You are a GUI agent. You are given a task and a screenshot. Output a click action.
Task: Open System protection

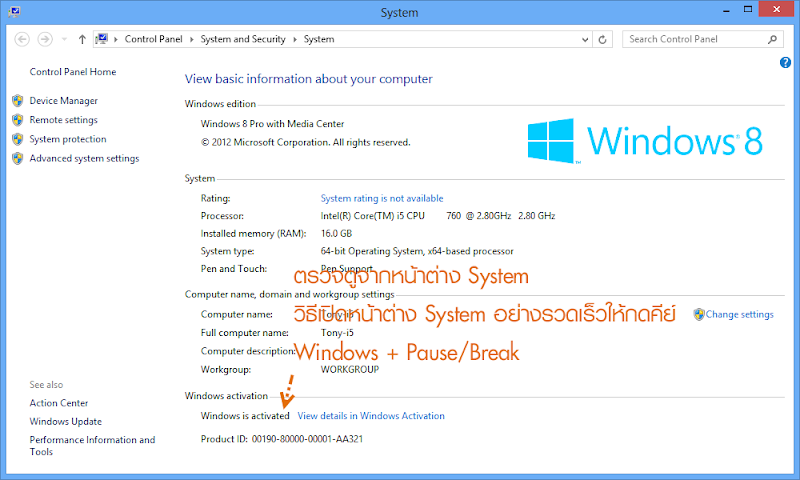(x=68, y=139)
